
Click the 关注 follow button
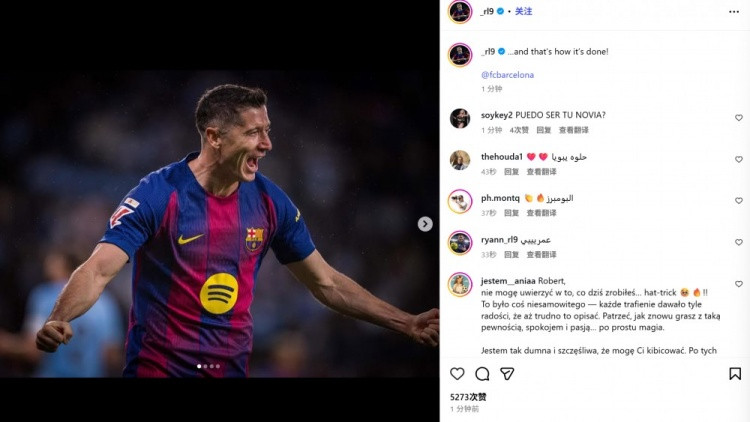pyautogui.click(x=524, y=12)
